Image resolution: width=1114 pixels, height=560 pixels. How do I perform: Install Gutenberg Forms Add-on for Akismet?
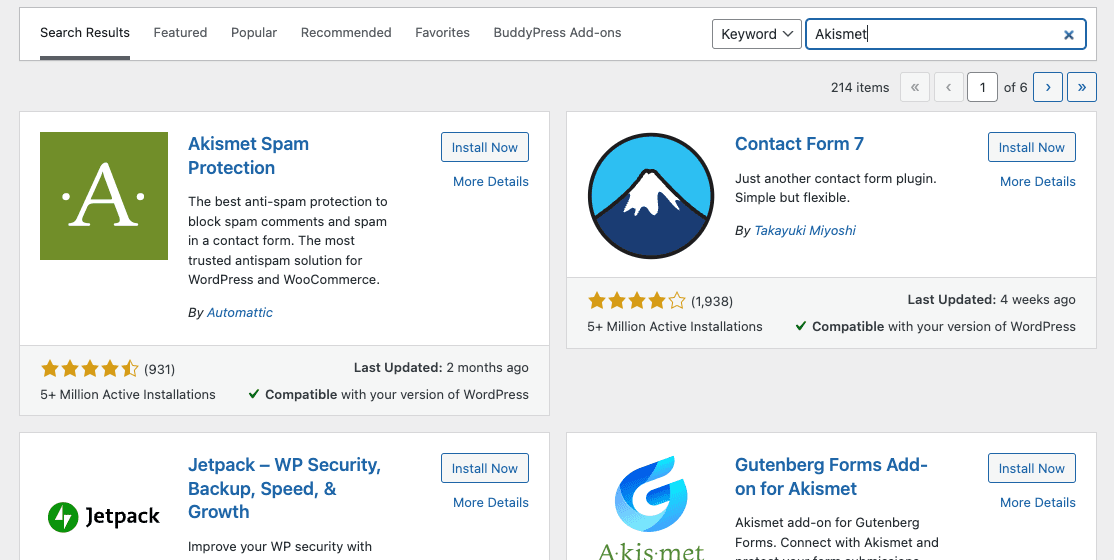click(x=1032, y=468)
